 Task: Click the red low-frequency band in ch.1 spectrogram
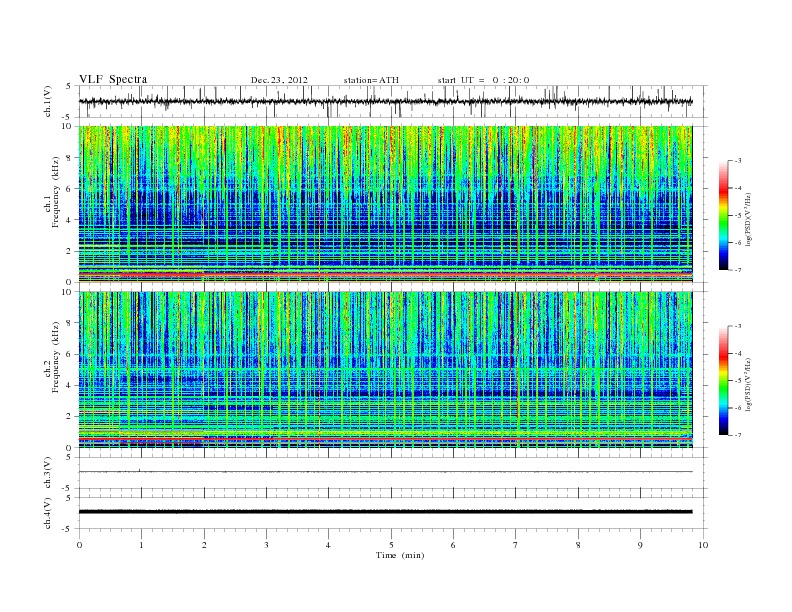(385, 275)
